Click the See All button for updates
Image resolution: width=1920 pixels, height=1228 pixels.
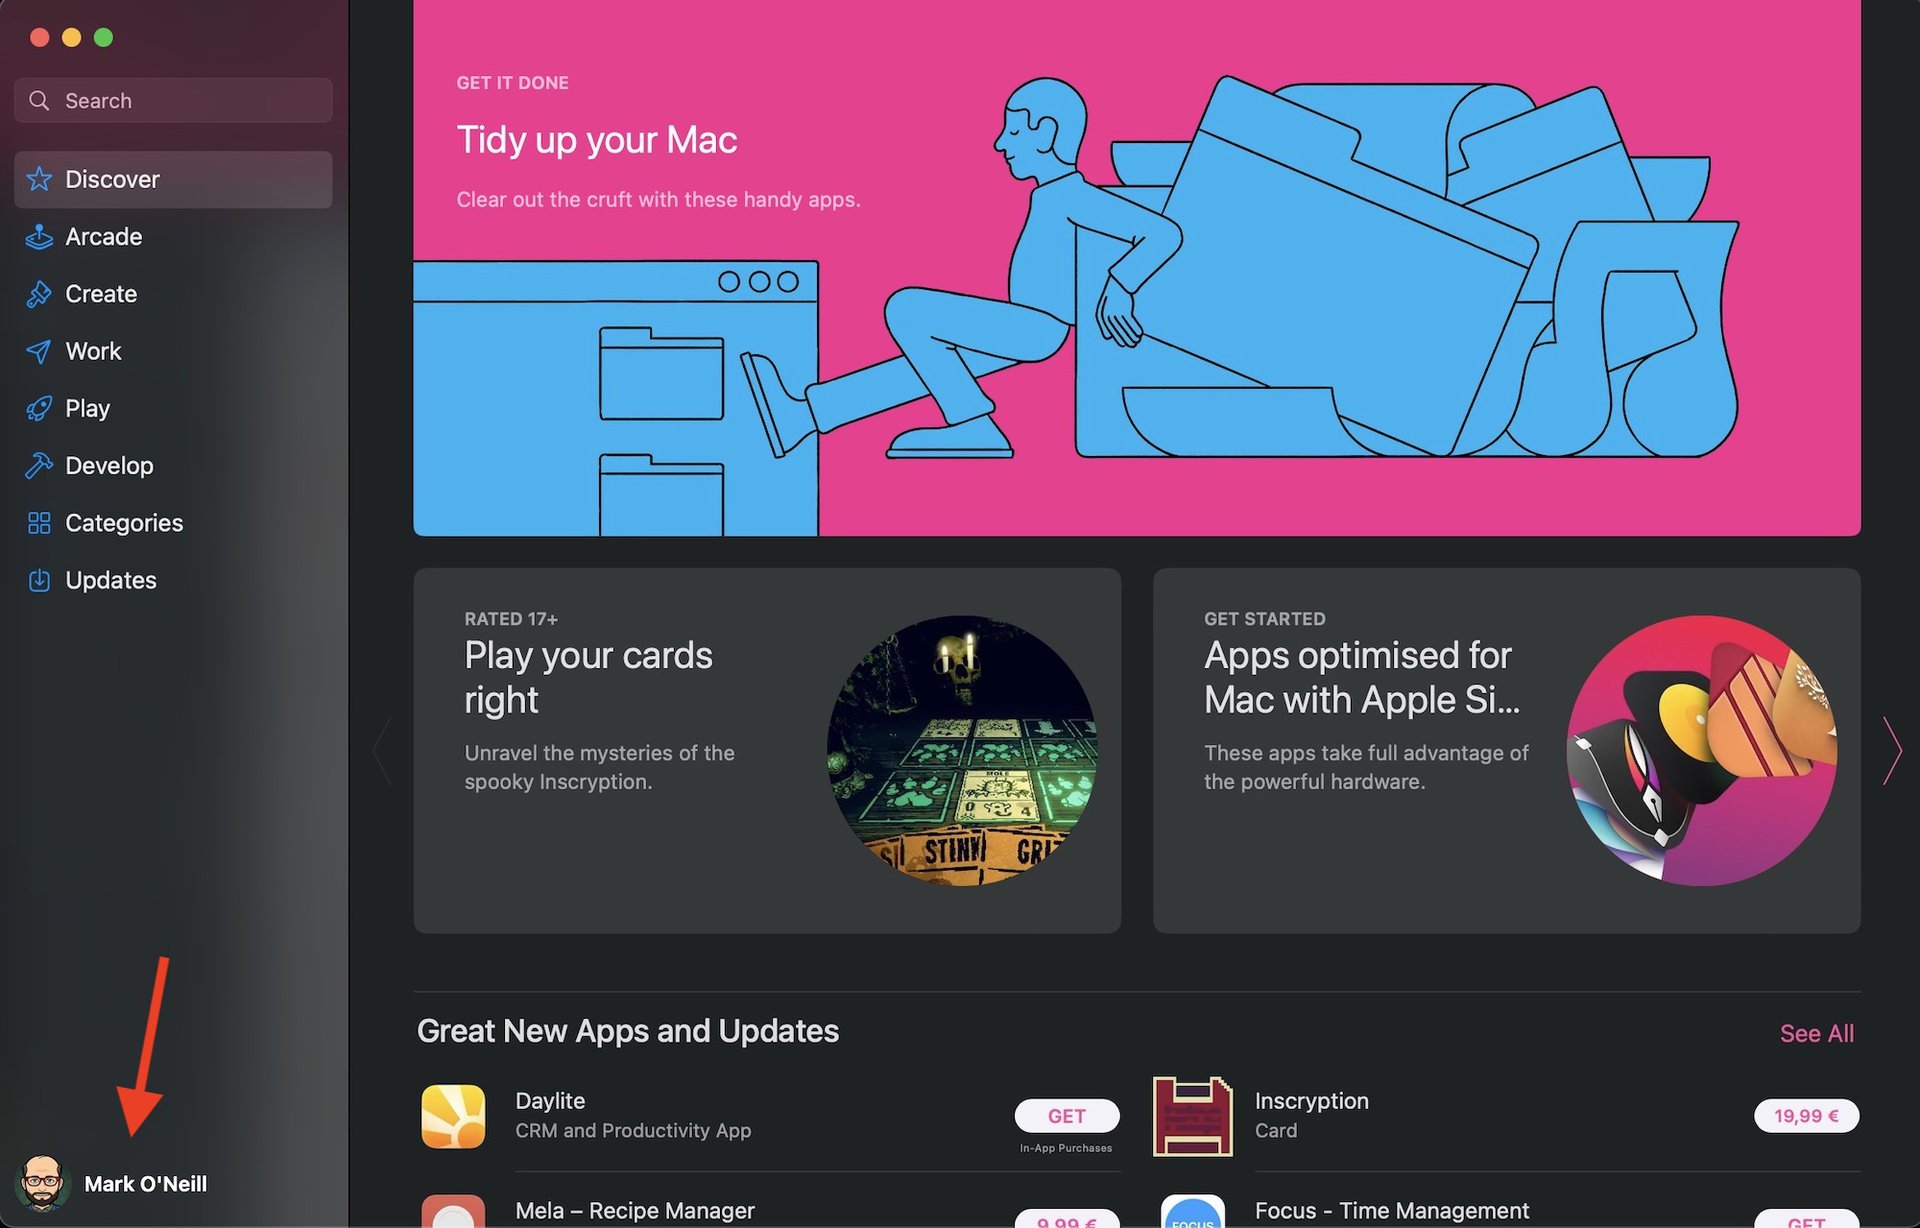coord(1818,1032)
